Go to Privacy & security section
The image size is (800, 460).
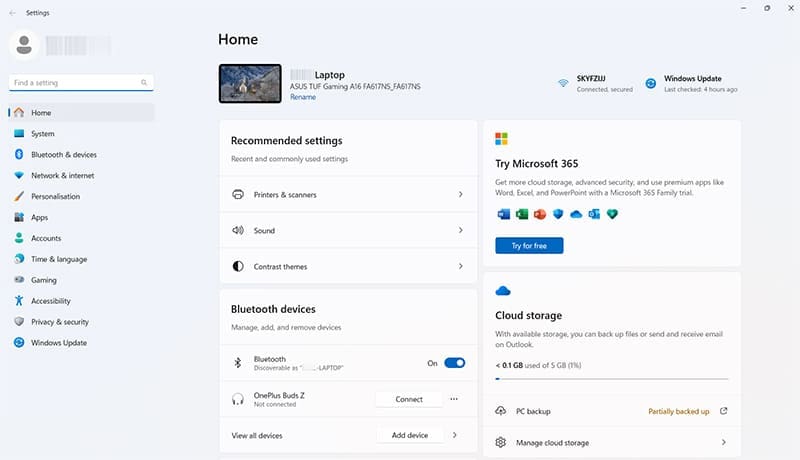[x=60, y=322]
